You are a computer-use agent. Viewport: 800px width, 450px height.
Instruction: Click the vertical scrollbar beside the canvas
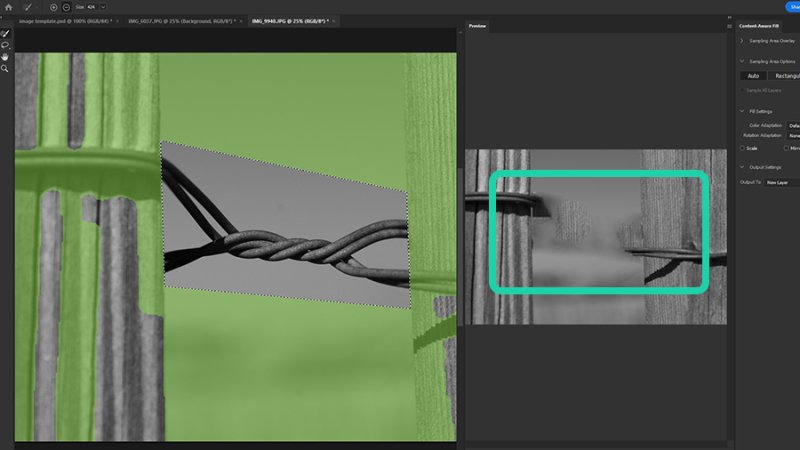click(460, 247)
